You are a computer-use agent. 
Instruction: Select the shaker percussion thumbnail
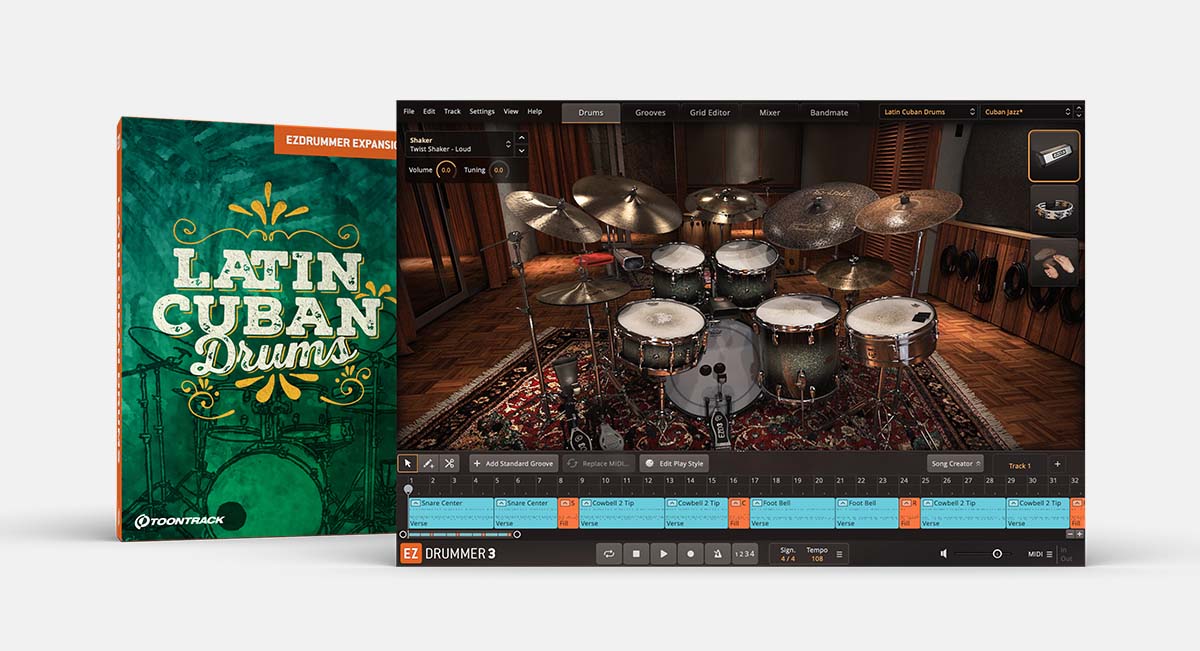[1054, 156]
